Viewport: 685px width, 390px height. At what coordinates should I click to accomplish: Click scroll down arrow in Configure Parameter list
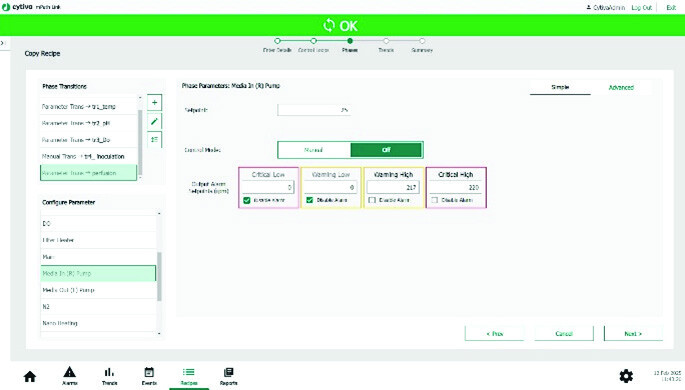point(159,334)
